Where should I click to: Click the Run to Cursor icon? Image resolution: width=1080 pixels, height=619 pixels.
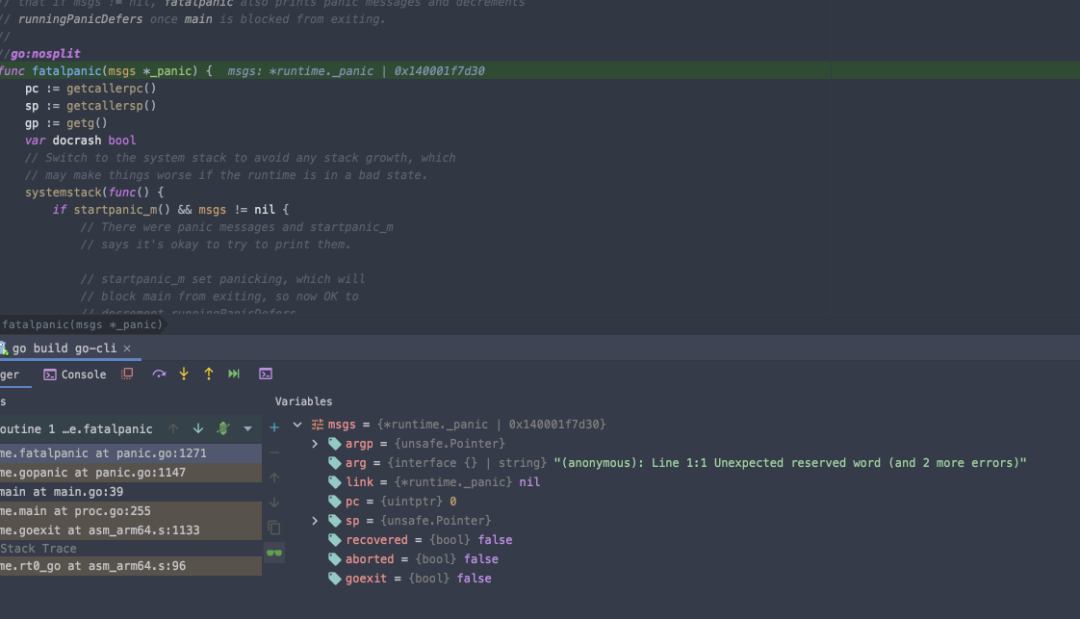click(234, 374)
